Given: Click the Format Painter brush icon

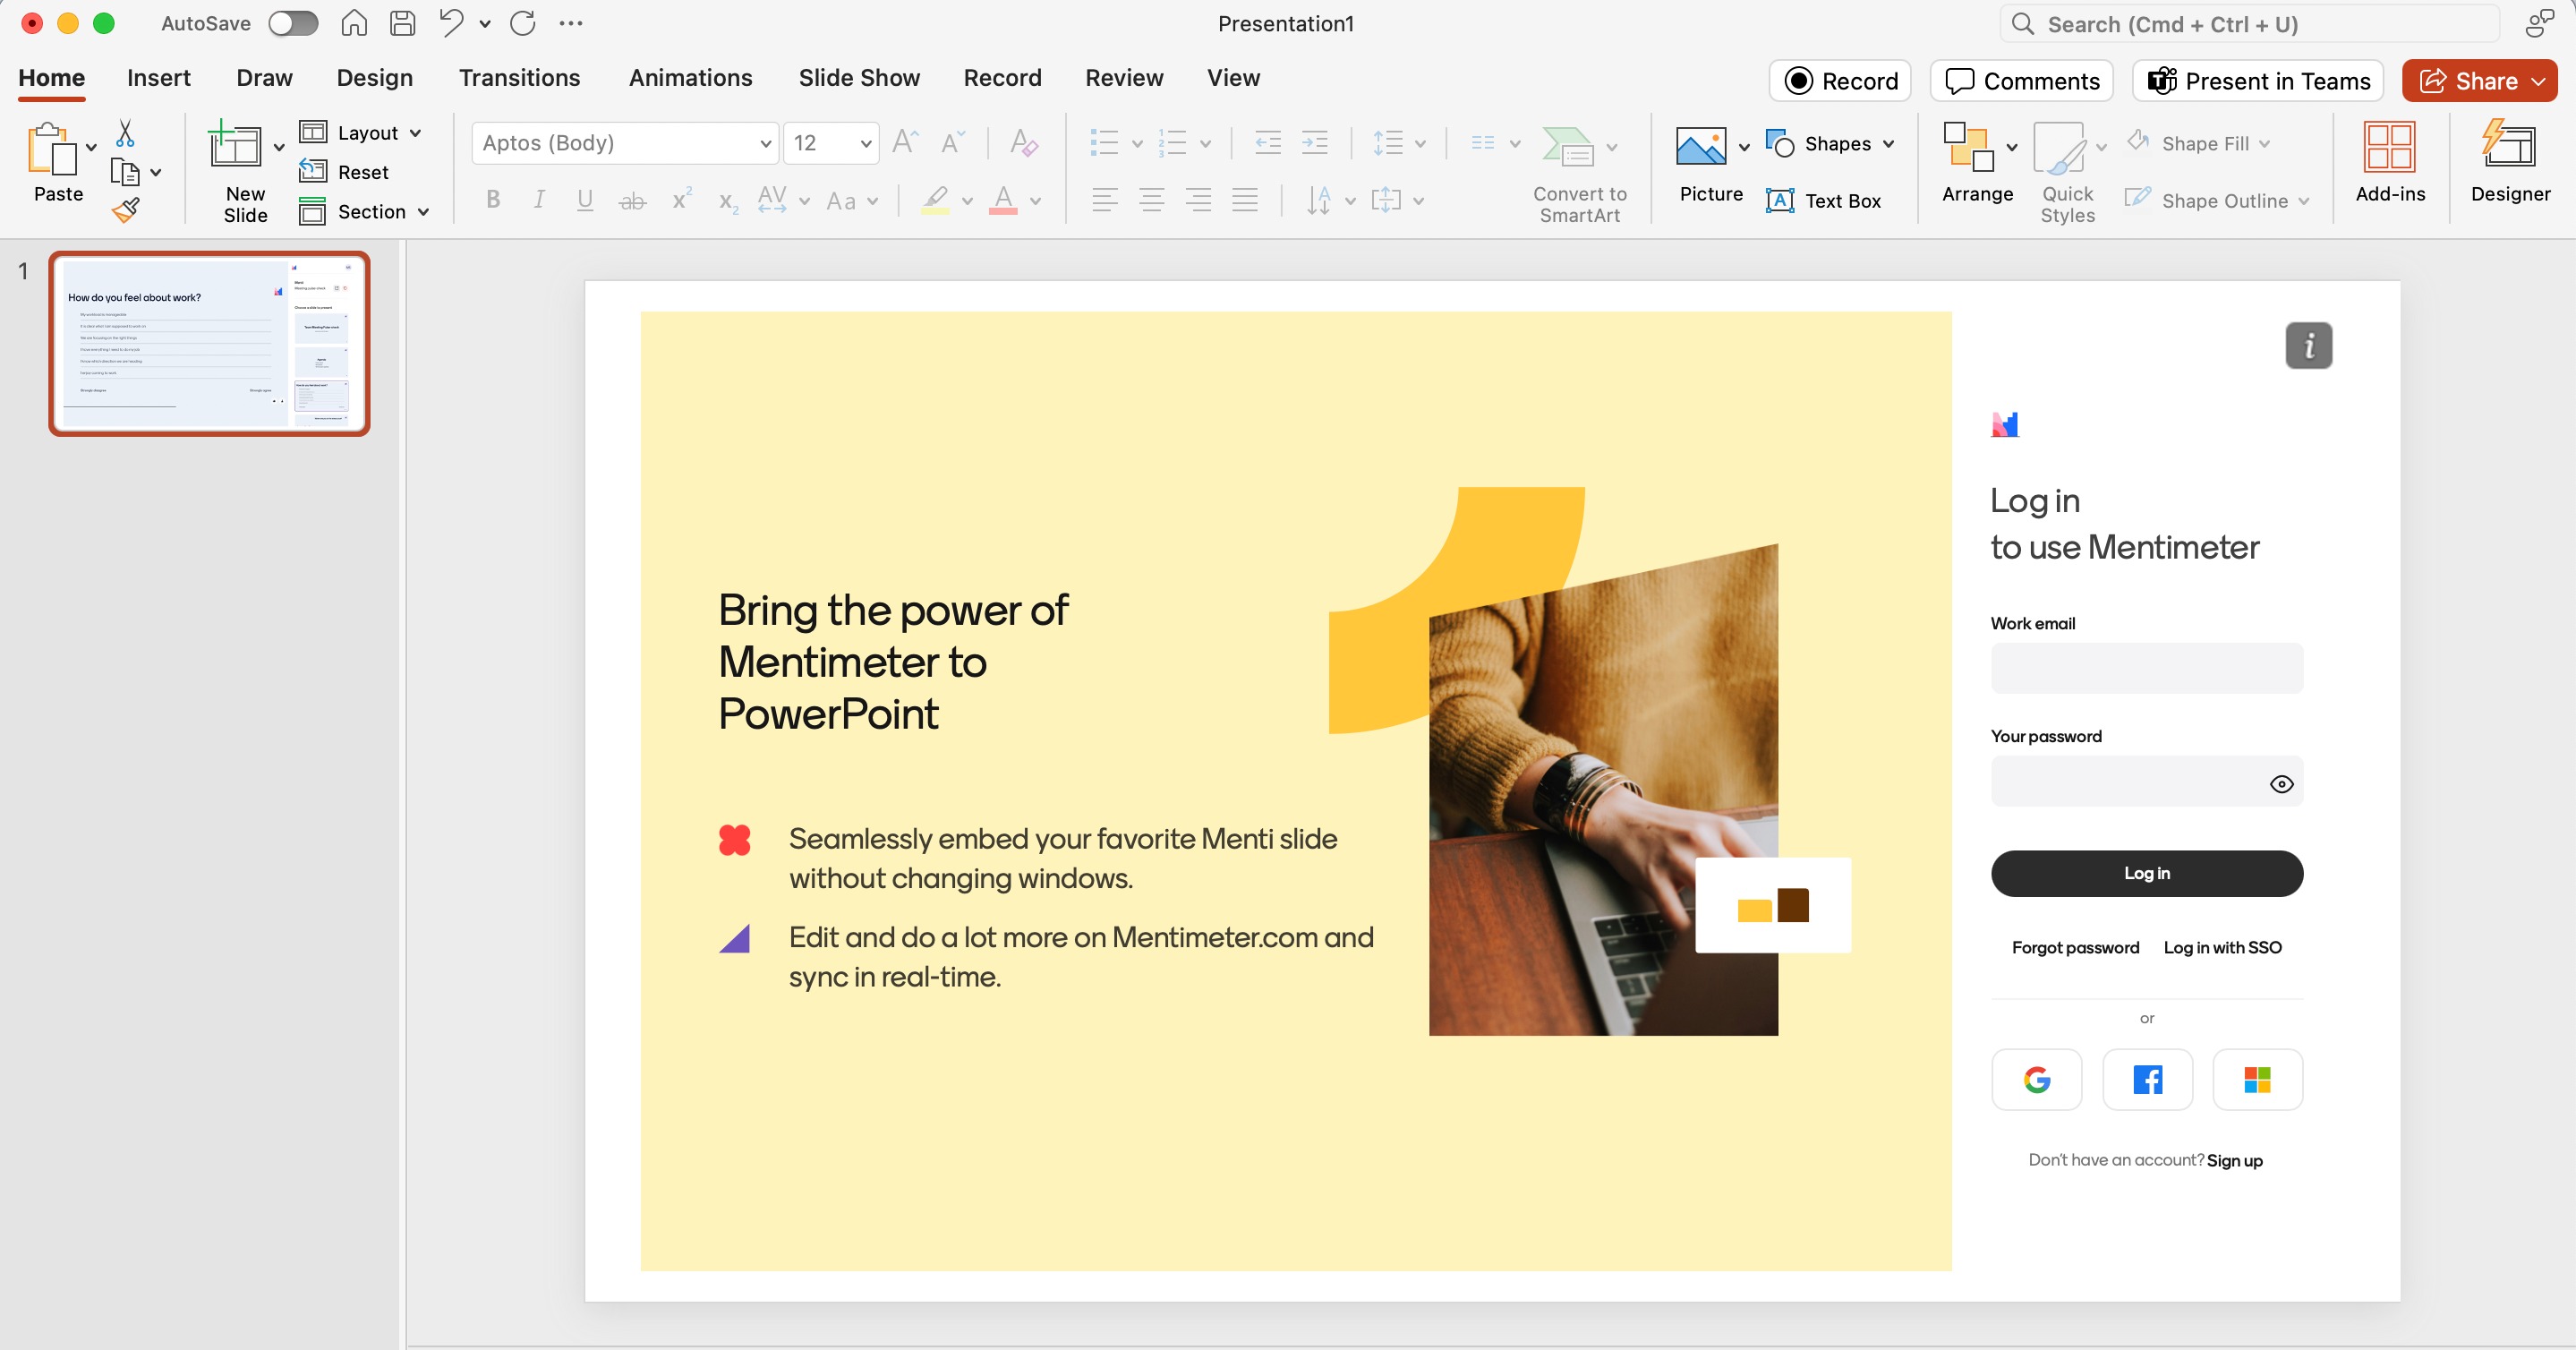Looking at the screenshot, I should tap(125, 210).
